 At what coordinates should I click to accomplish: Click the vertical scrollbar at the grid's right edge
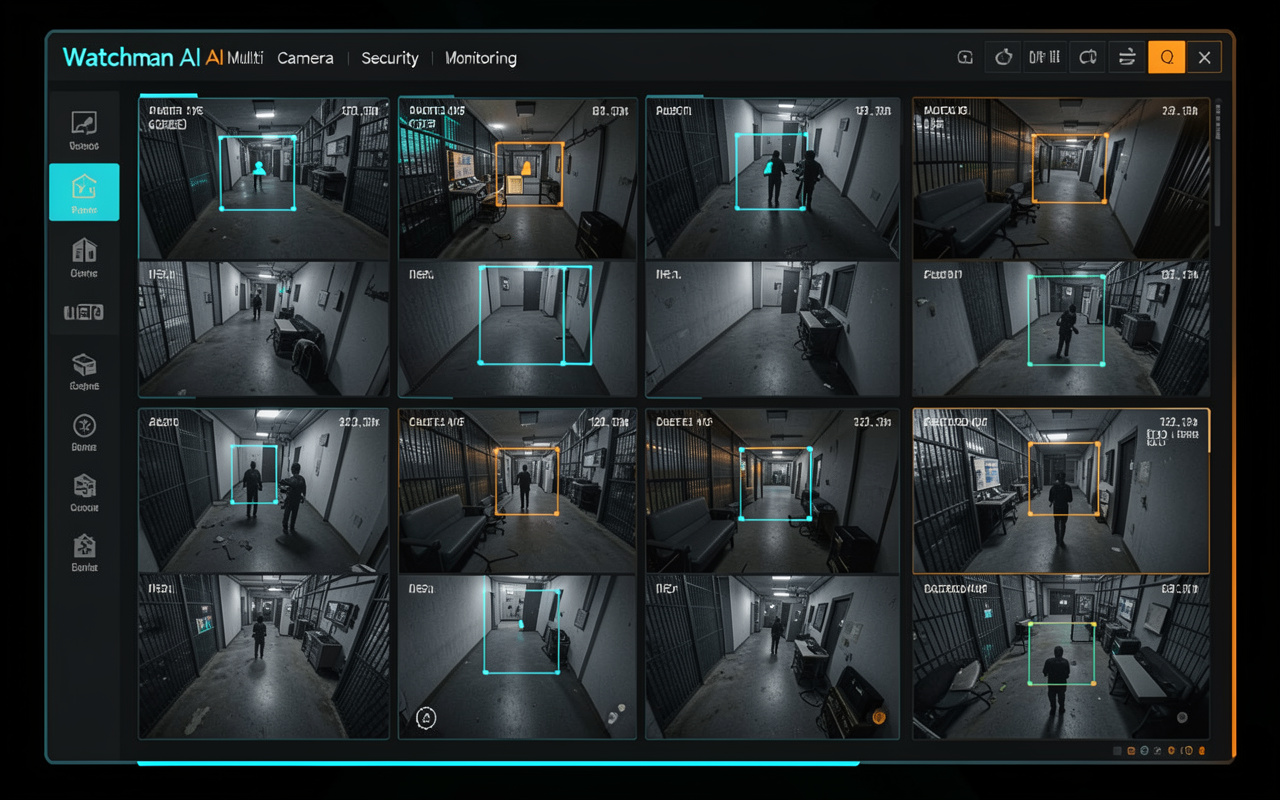point(1217,165)
